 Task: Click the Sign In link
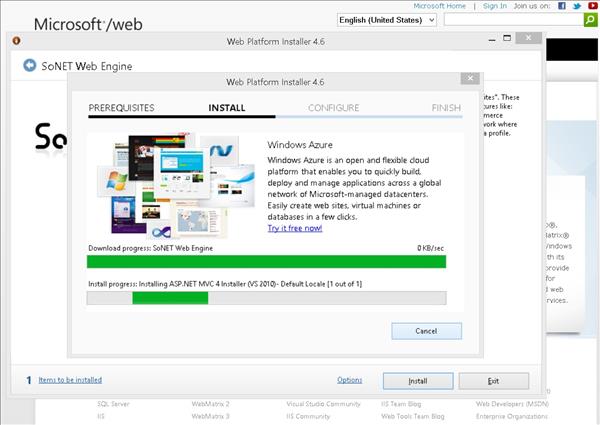[495, 6]
